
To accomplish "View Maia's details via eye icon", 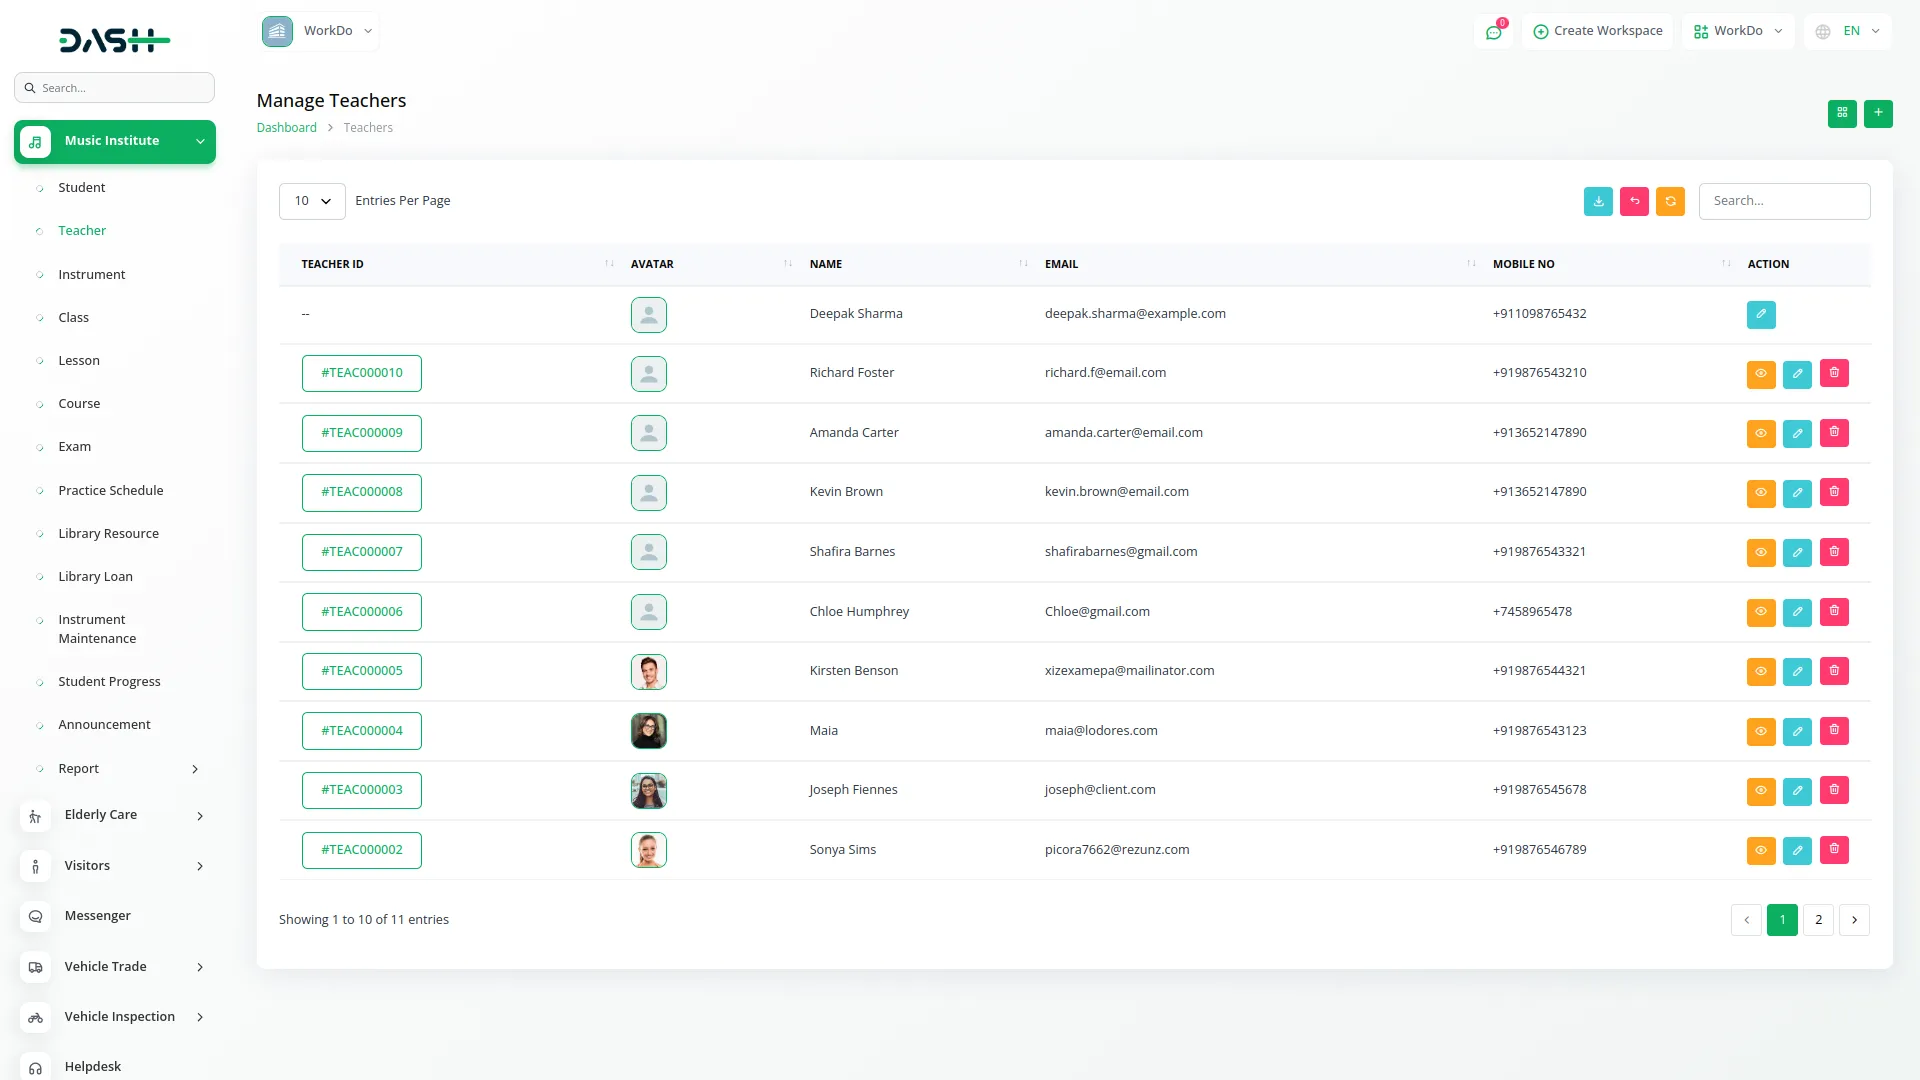I will 1761,731.
